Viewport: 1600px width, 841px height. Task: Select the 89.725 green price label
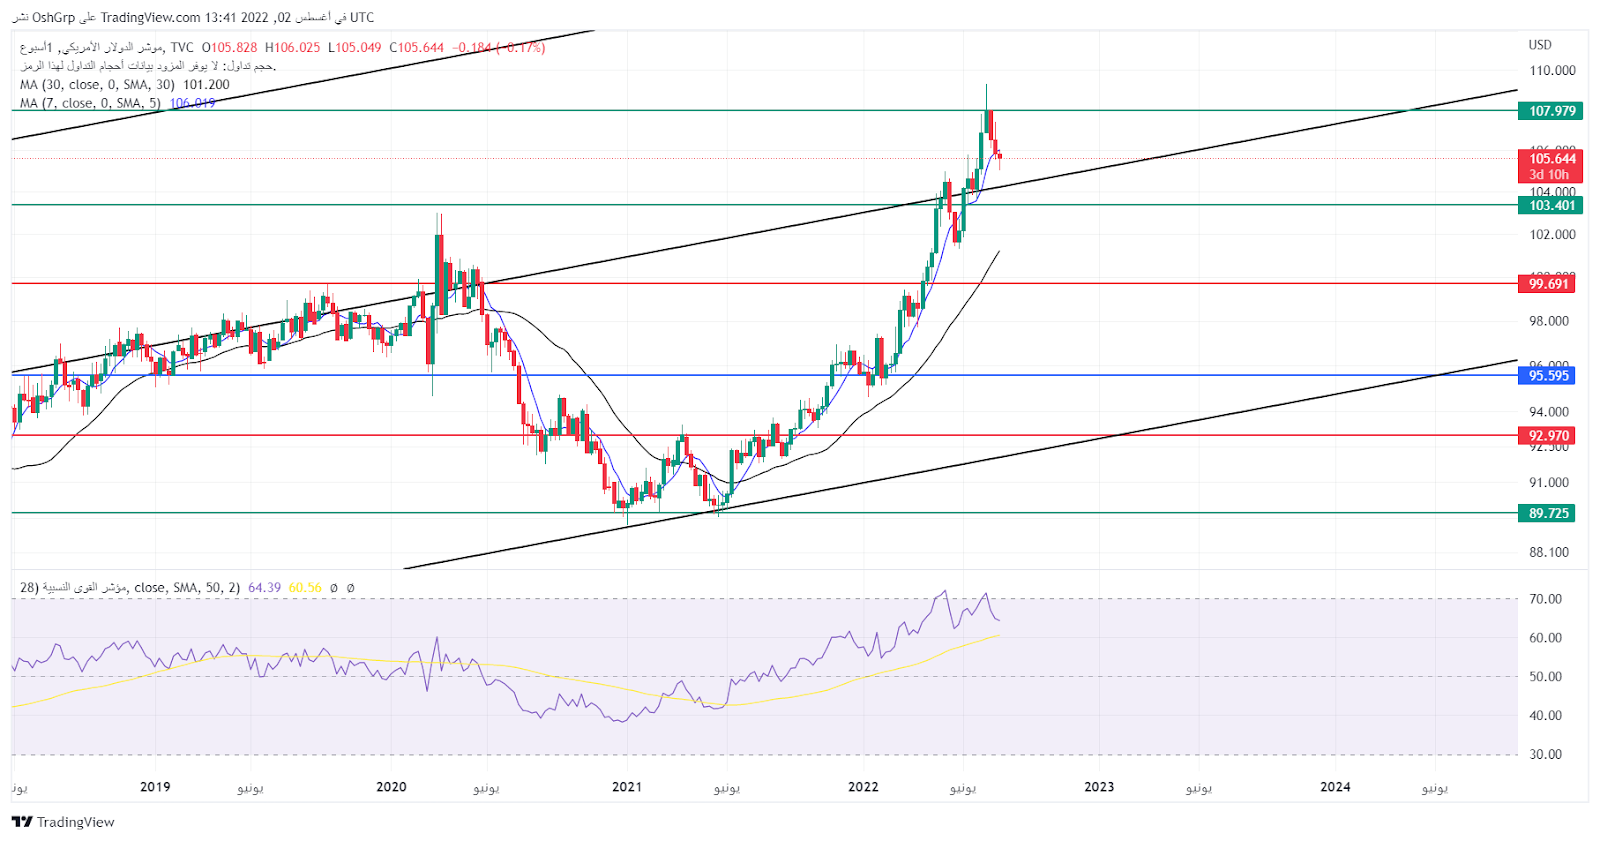coord(1548,513)
